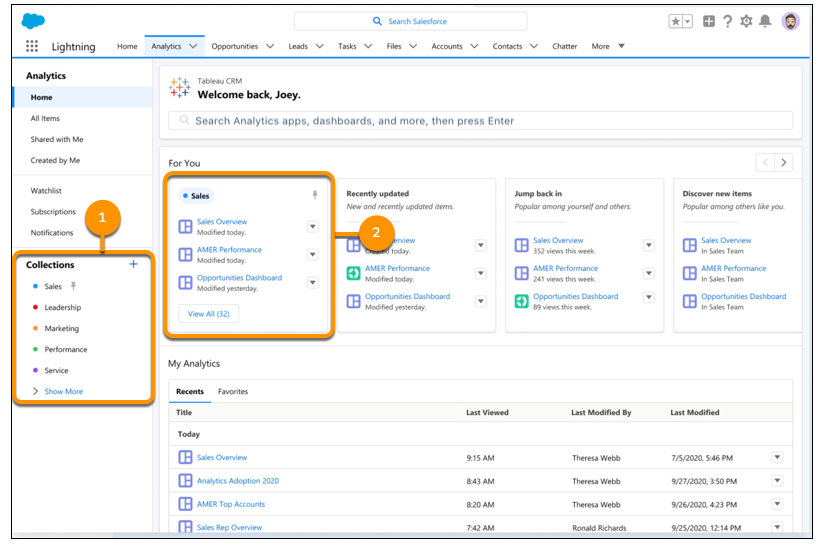Expand the Opportunities tab dropdown
Viewport: 822px width, 547px height.
pyautogui.click(x=270, y=46)
